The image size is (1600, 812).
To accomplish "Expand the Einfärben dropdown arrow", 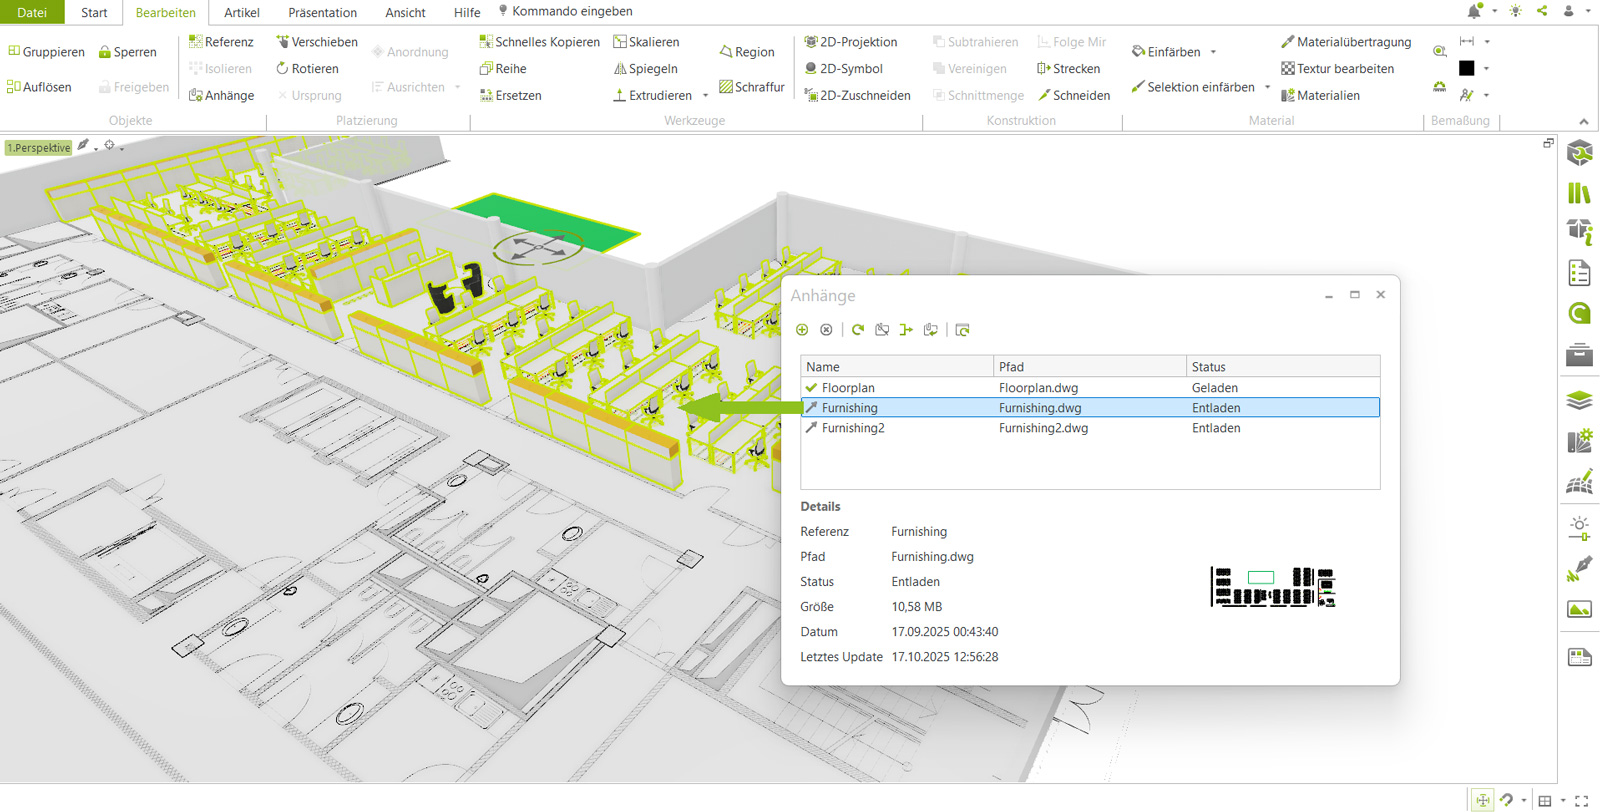I will point(1213,52).
